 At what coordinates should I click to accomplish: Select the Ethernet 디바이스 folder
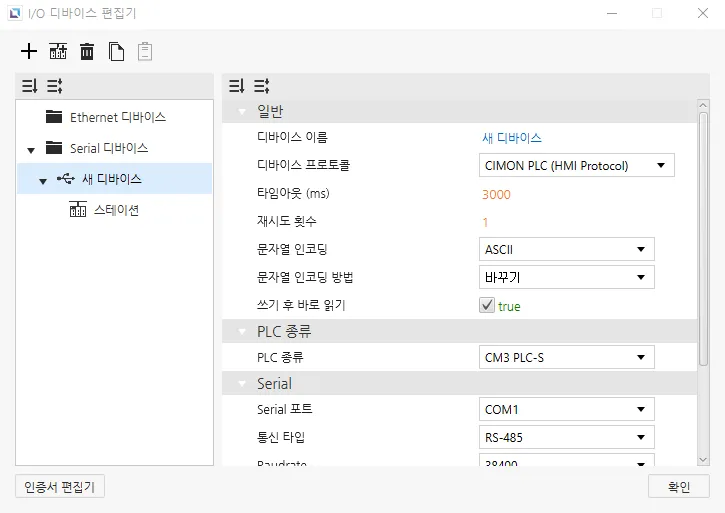point(117,117)
